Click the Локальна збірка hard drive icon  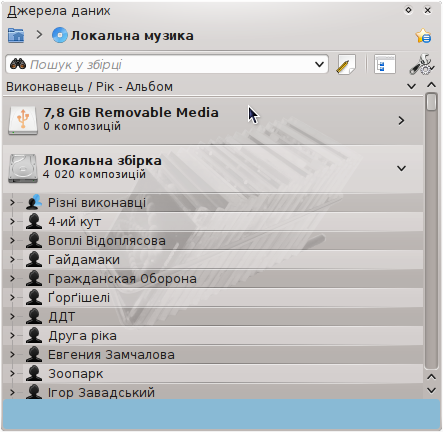point(23,168)
